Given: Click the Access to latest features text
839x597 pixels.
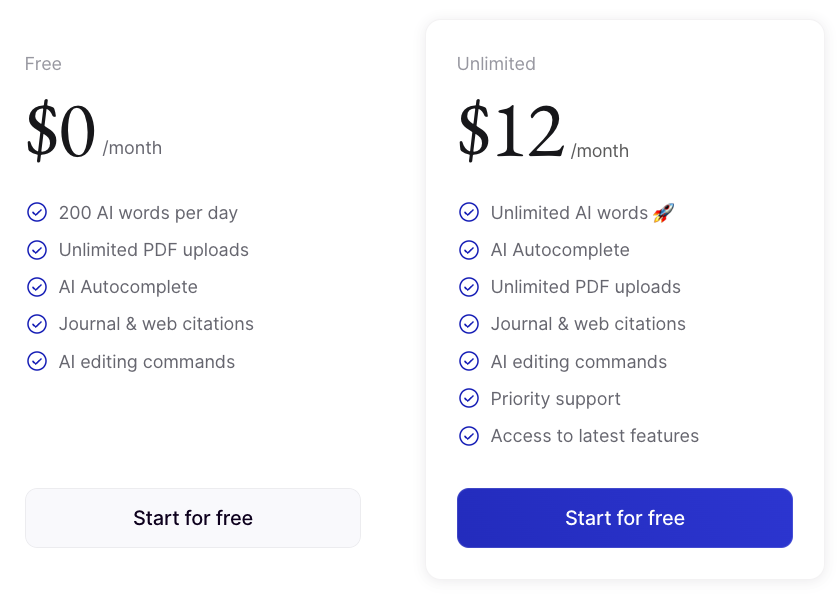Looking at the screenshot, I should click(594, 436).
